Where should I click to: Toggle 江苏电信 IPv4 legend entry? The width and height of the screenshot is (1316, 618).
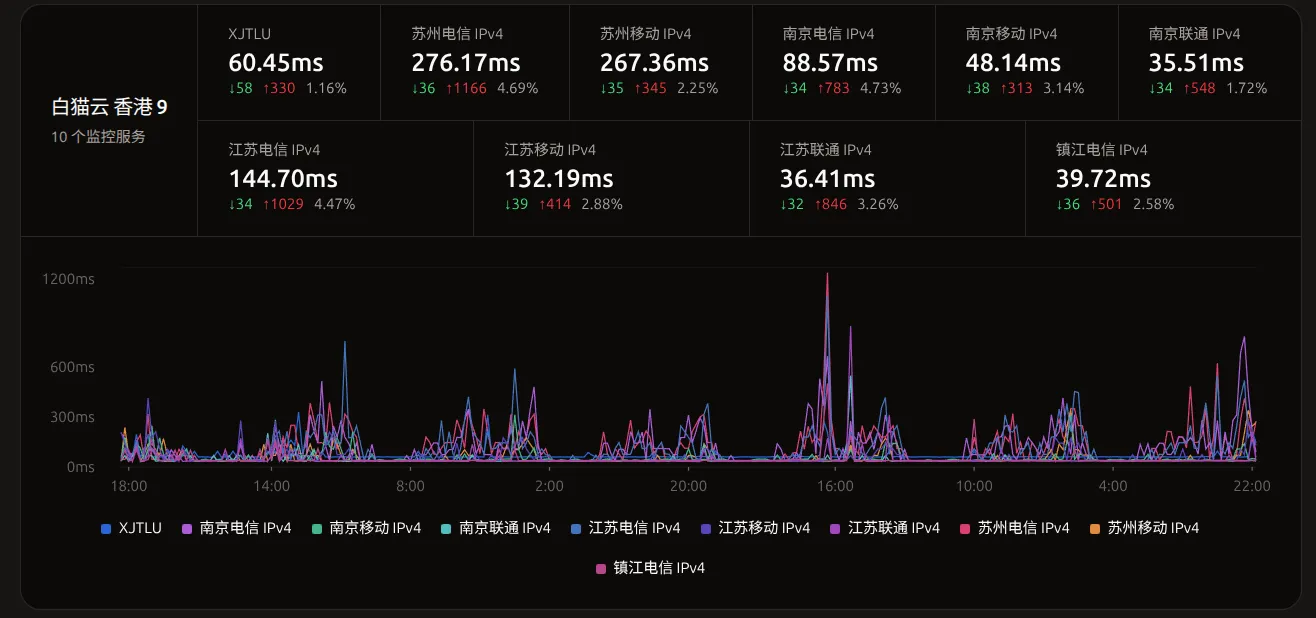click(x=625, y=528)
